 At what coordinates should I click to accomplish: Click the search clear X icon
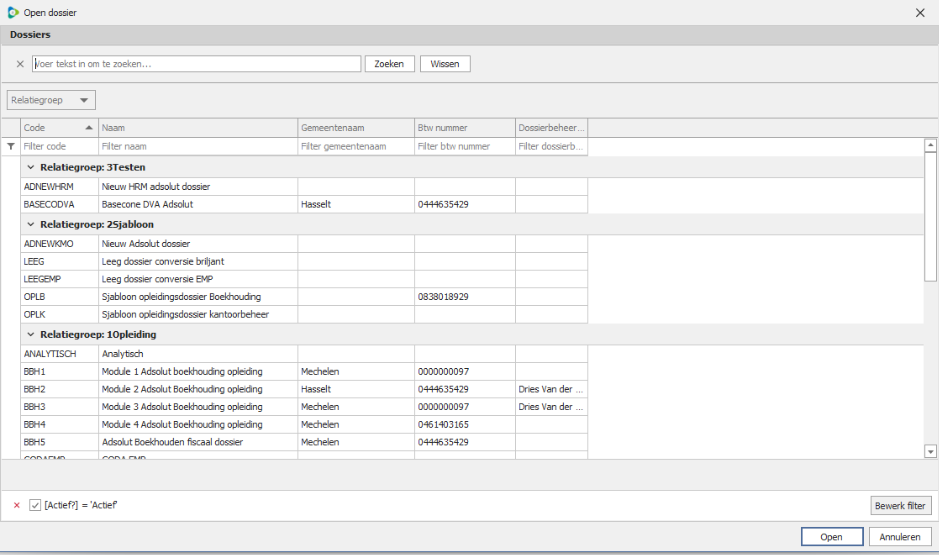pos(20,64)
